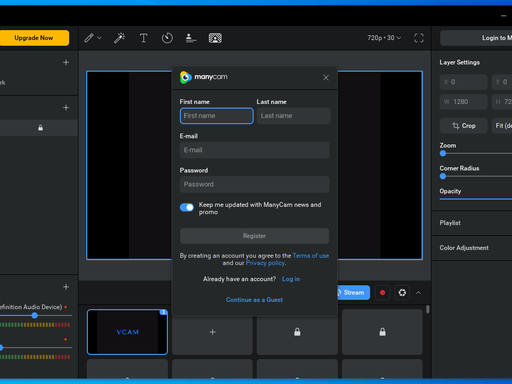Focus the E-mail field
Screen dimensions: 512x384
pos(255,150)
